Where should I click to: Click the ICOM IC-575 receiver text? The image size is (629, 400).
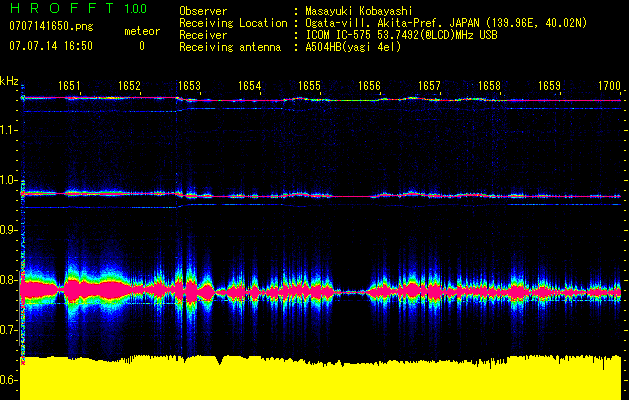pos(401,35)
